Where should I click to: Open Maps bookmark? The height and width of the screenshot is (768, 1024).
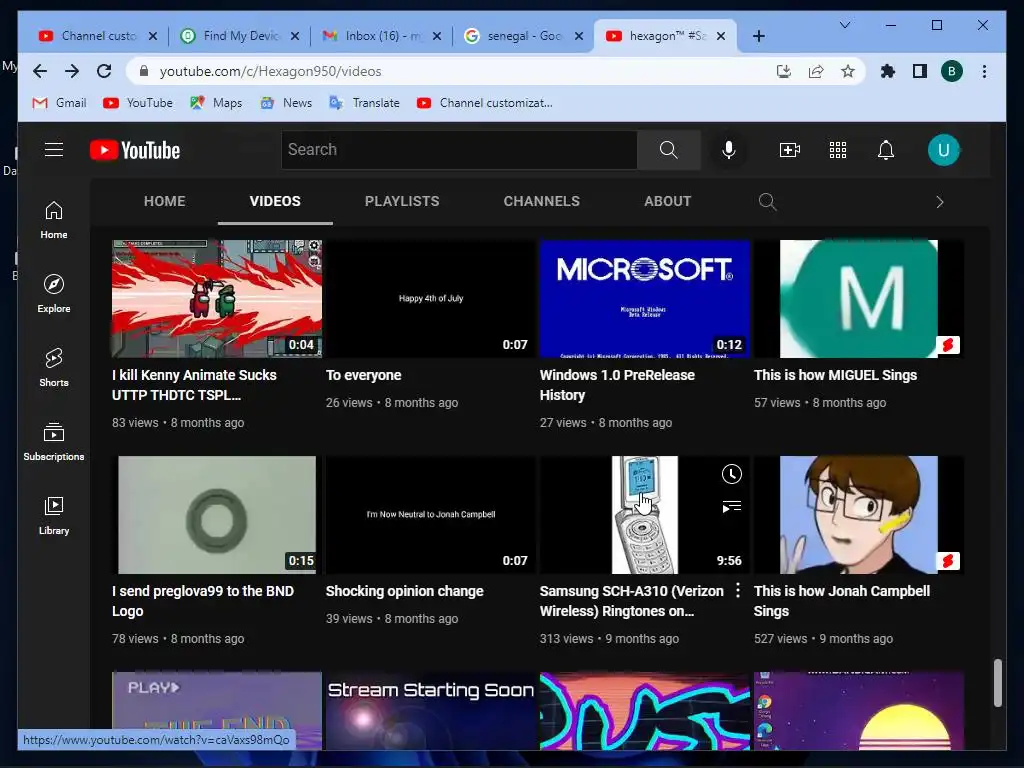pos(216,103)
